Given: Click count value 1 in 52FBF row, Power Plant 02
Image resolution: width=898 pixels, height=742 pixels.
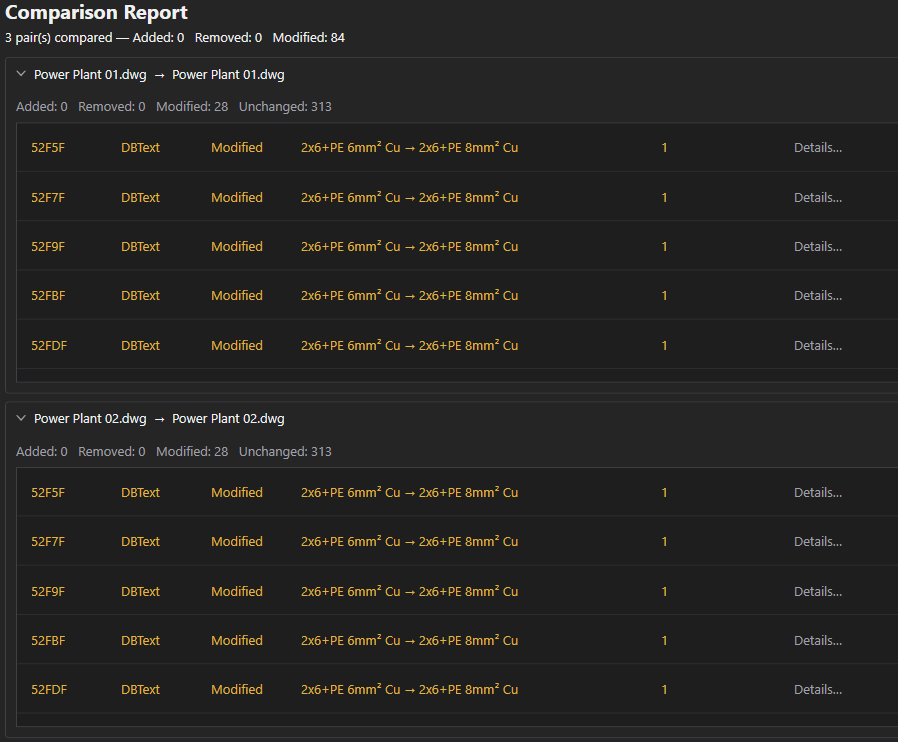Looking at the screenshot, I should click(x=664, y=641).
